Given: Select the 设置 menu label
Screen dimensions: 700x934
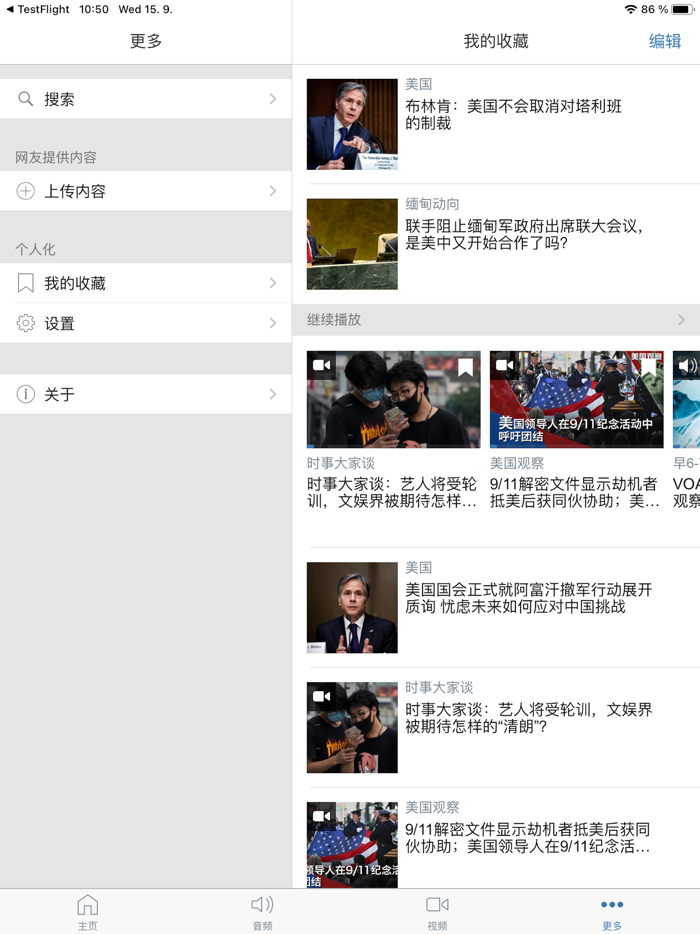Looking at the screenshot, I should tap(59, 323).
